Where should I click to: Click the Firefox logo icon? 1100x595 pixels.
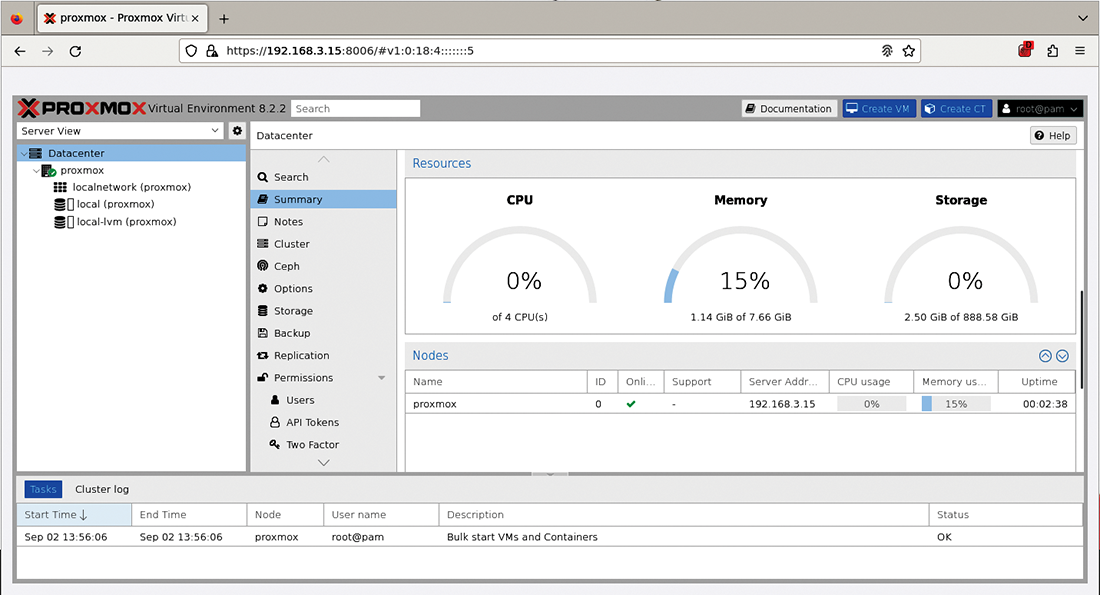coord(16,19)
